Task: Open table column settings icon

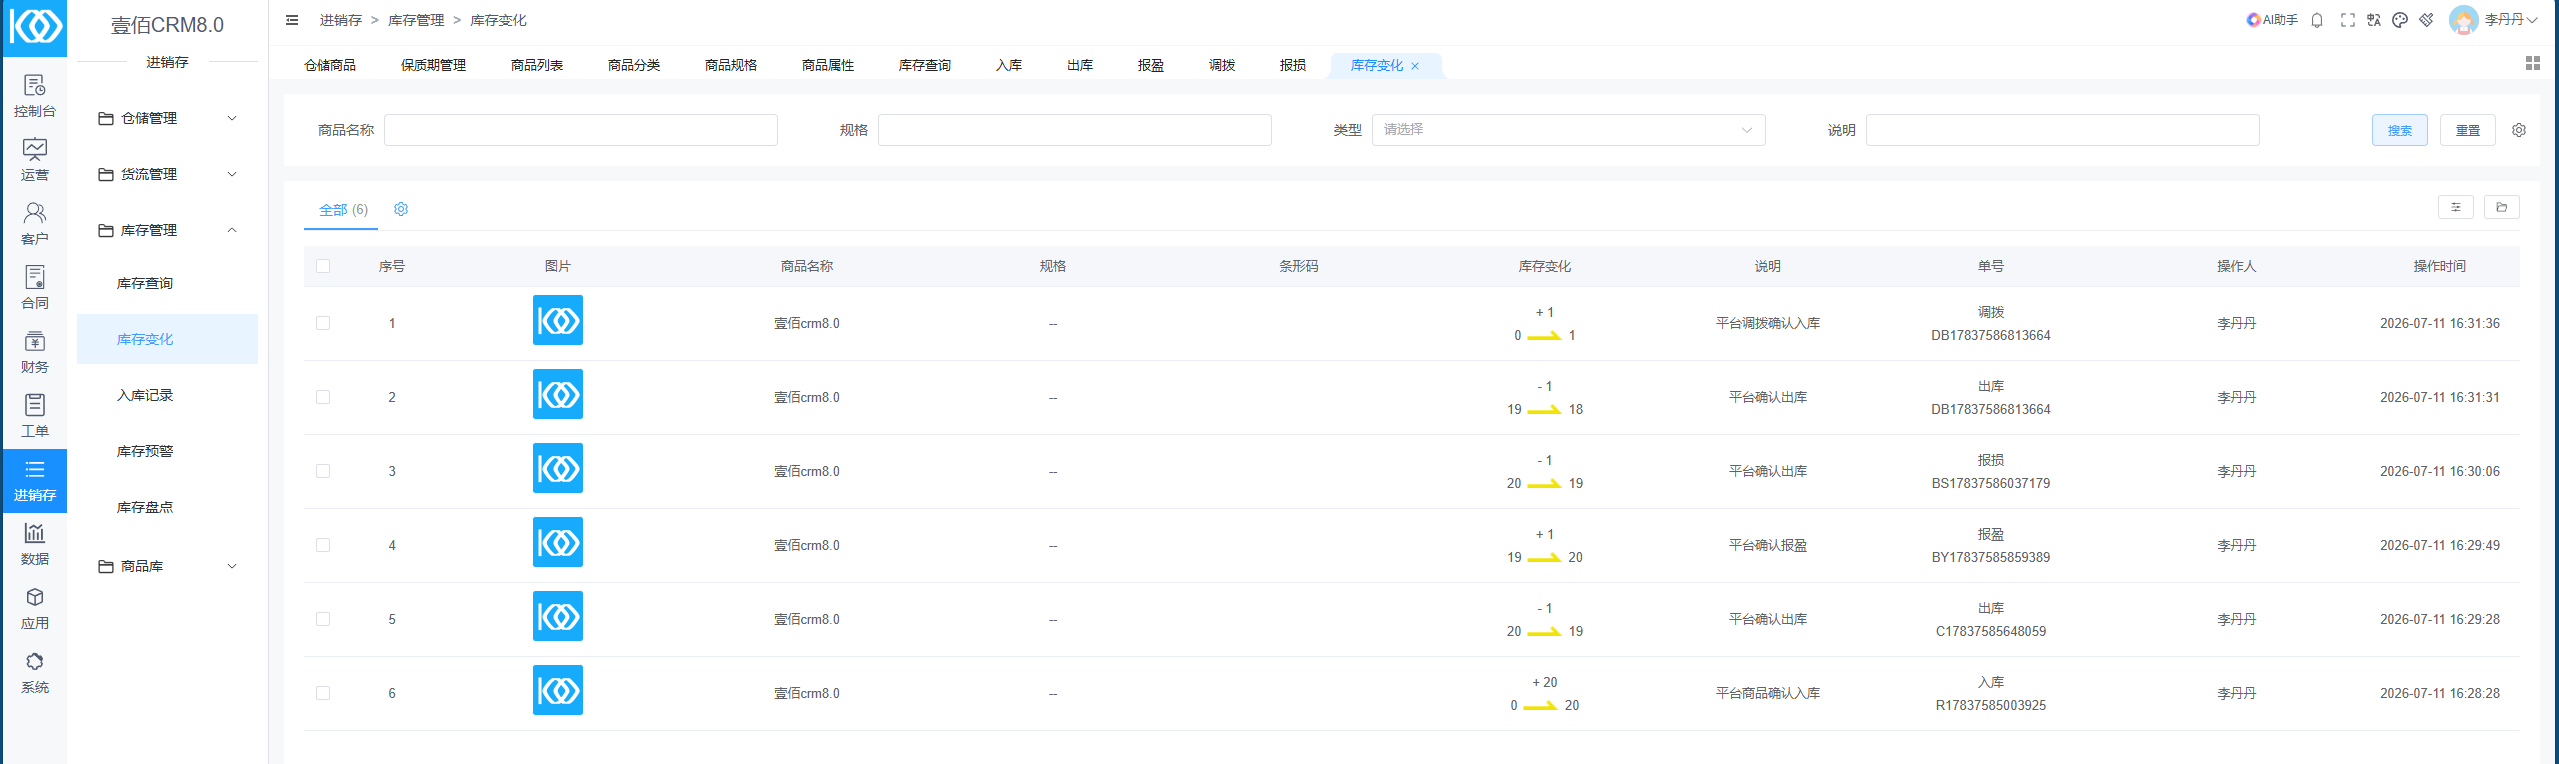Action: tap(2456, 207)
